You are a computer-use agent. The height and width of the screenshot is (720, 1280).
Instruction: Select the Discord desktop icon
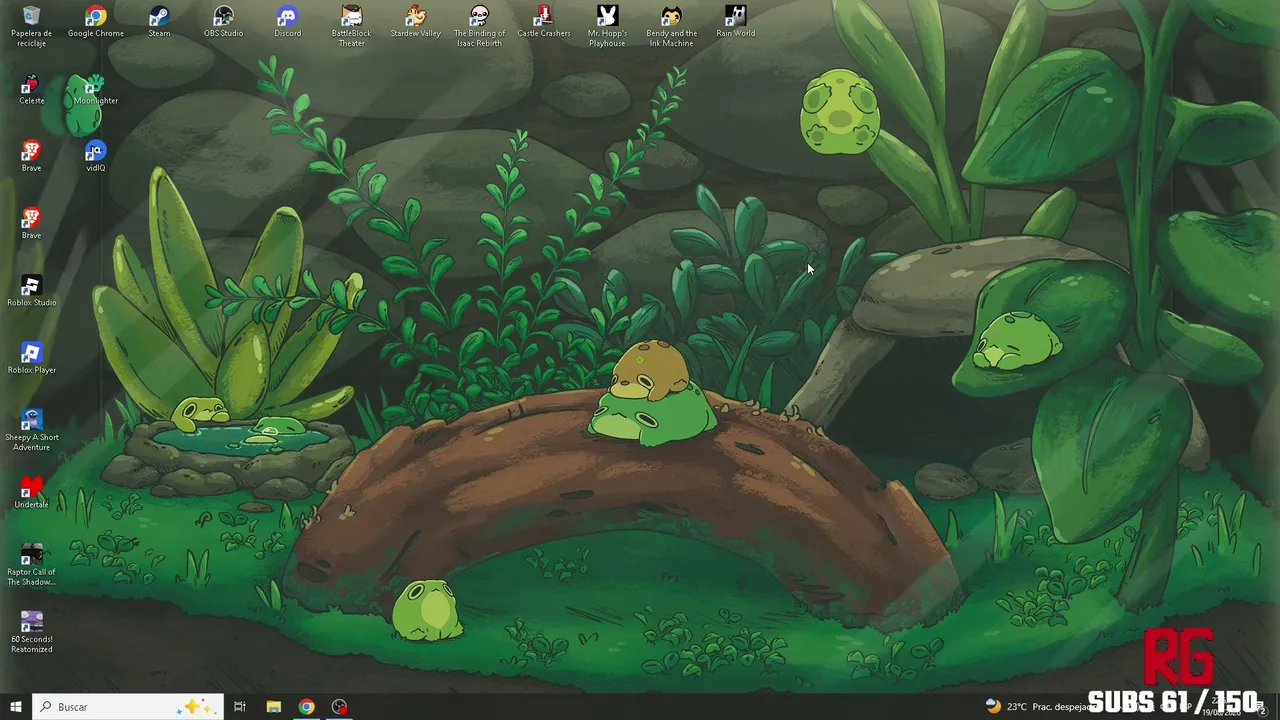tap(287, 22)
